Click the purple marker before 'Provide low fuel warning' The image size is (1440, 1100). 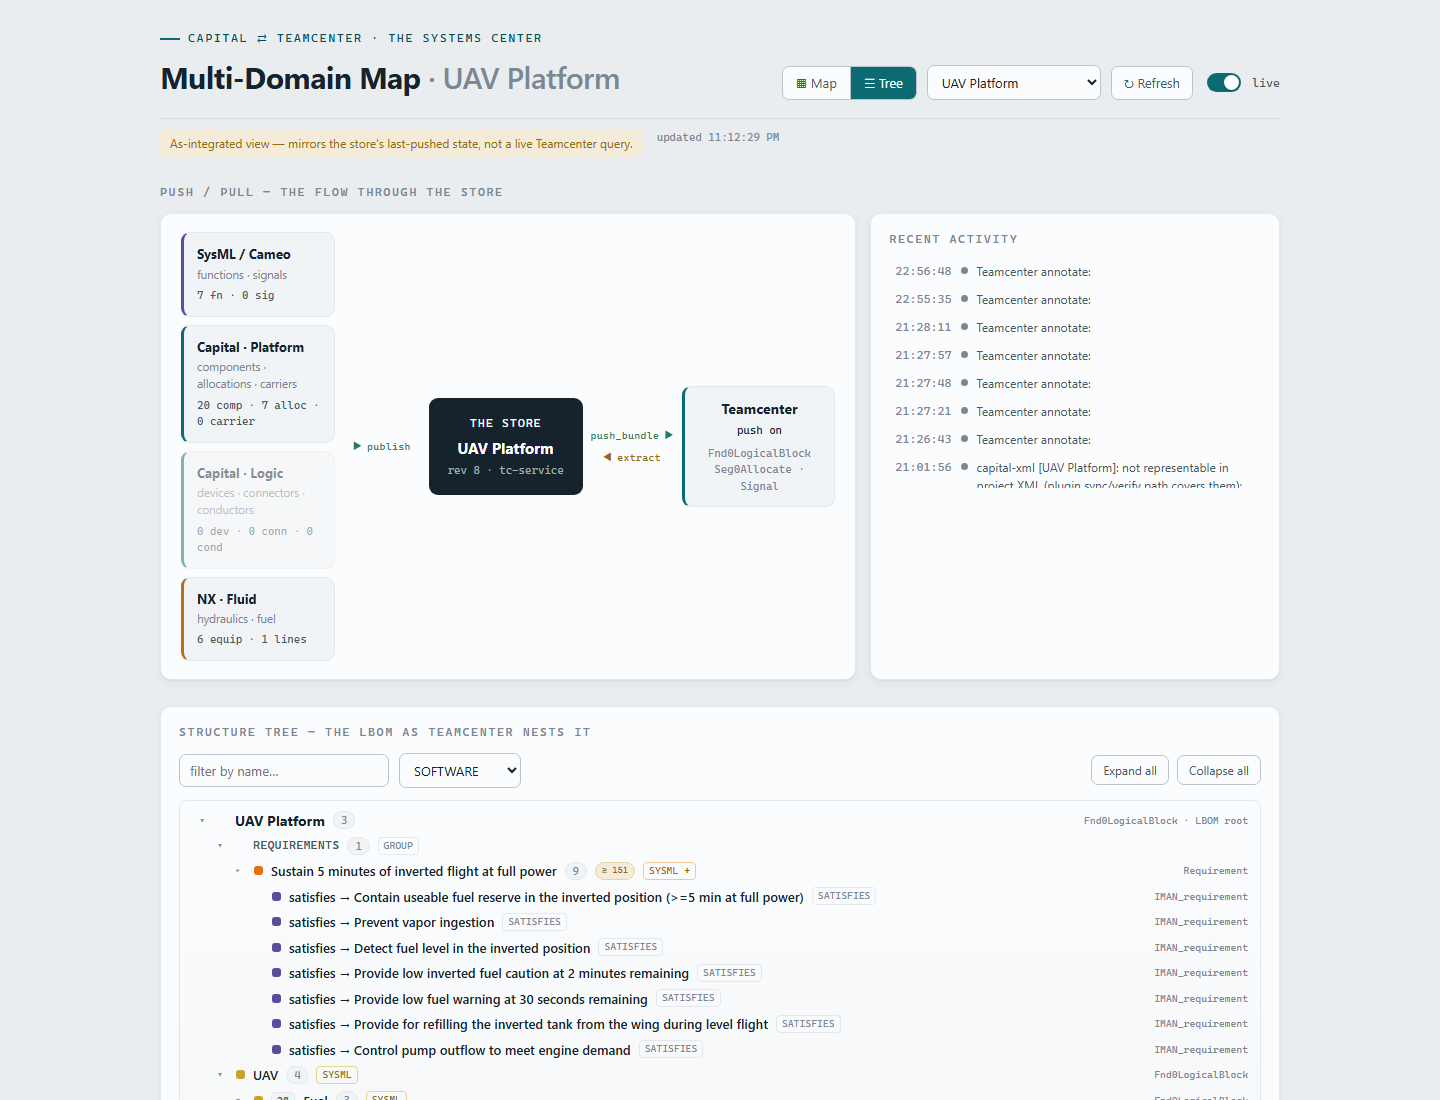coord(277,999)
